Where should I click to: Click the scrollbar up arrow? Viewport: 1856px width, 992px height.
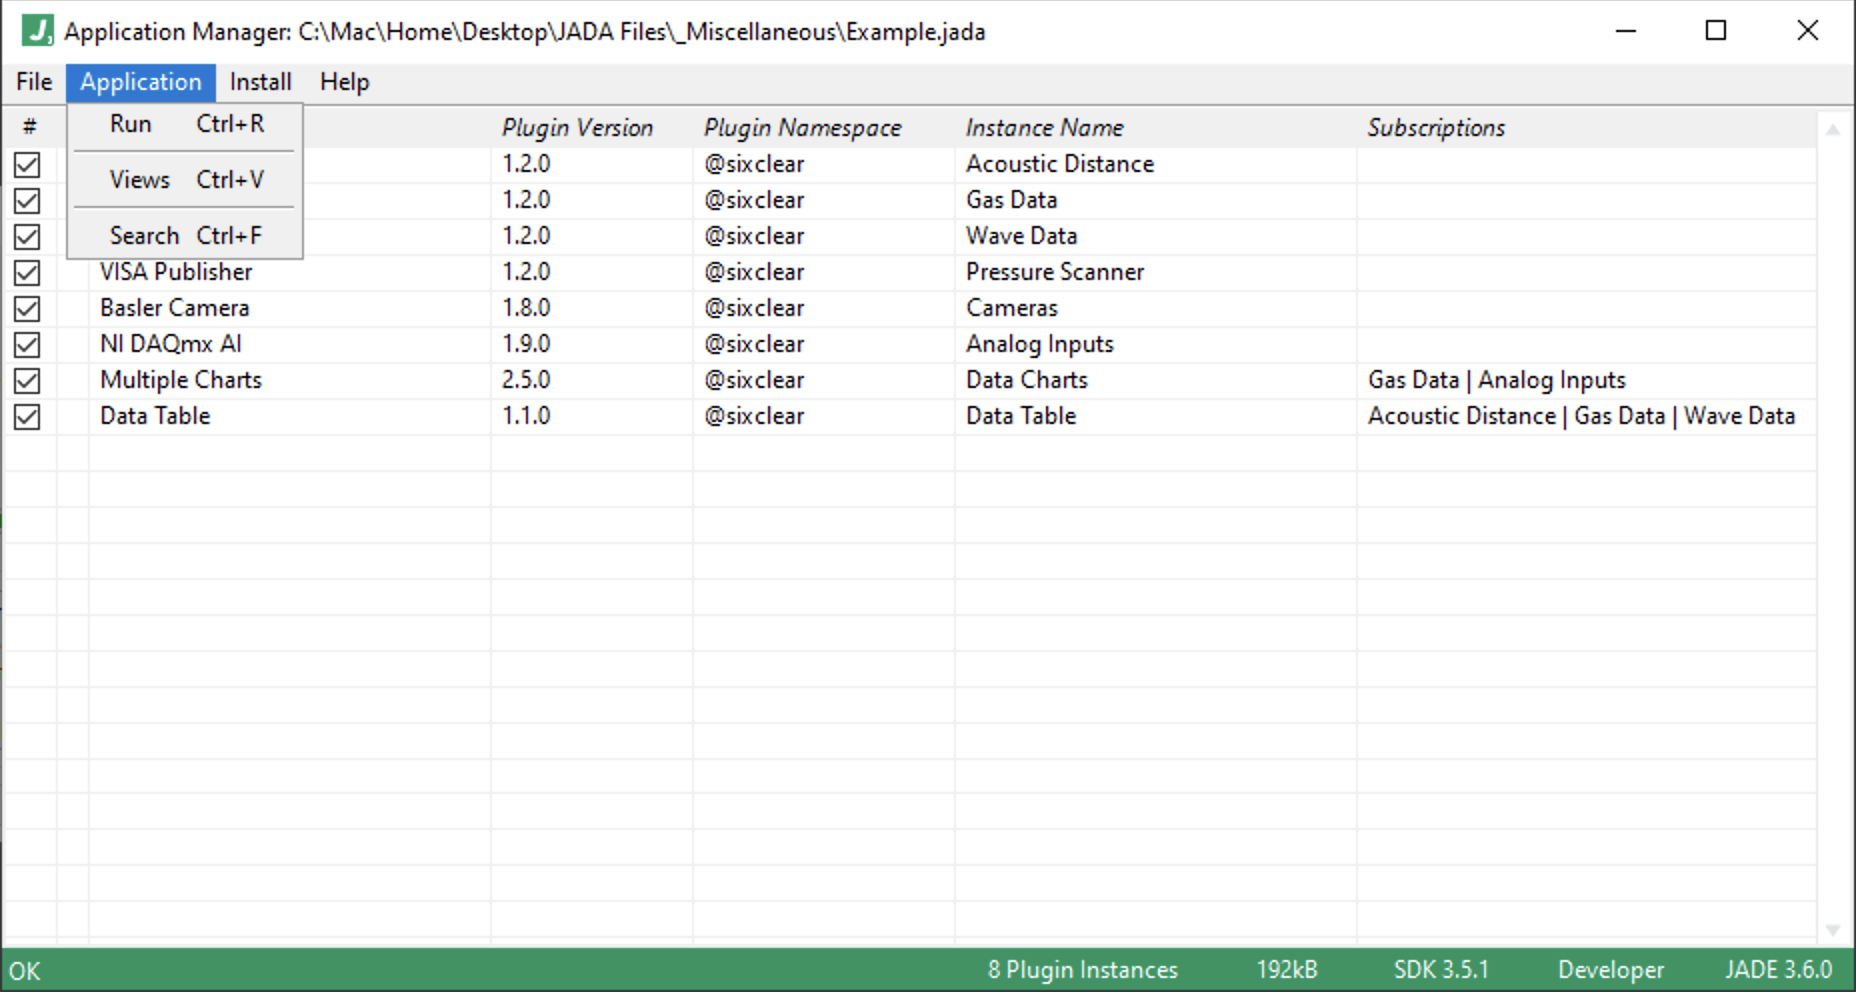click(x=1833, y=129)
